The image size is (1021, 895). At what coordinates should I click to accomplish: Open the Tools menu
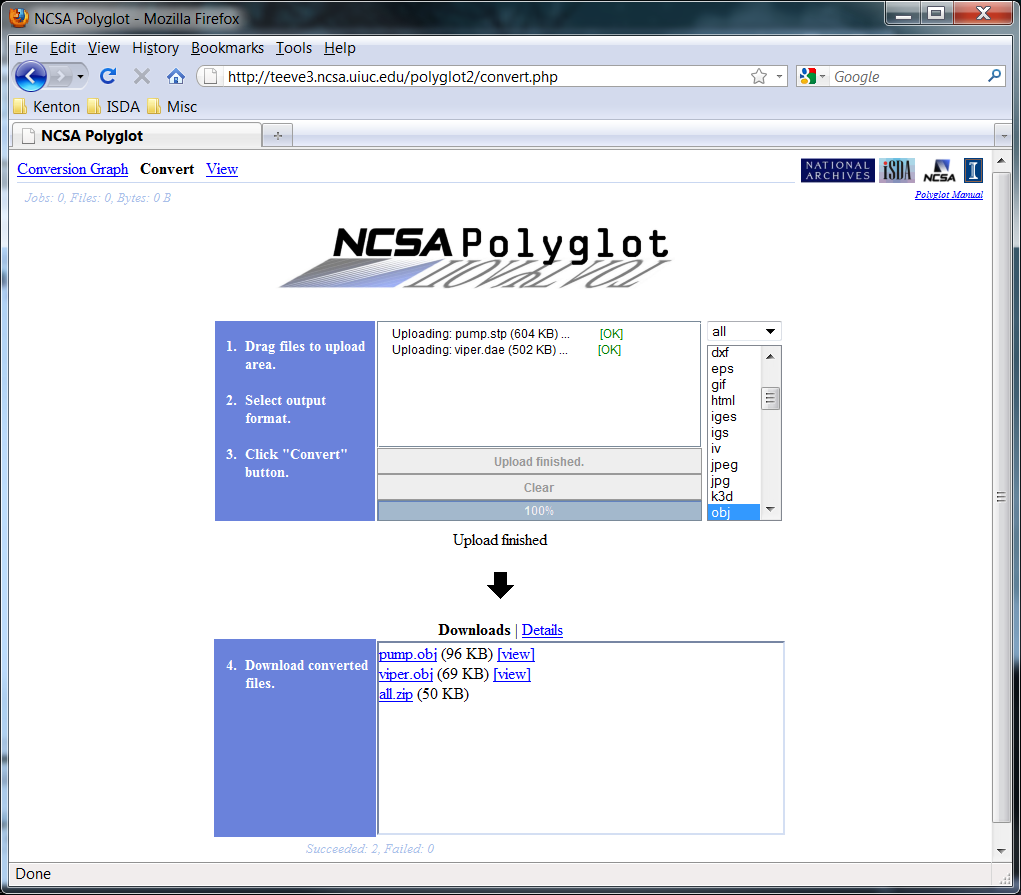click(294, 48)
